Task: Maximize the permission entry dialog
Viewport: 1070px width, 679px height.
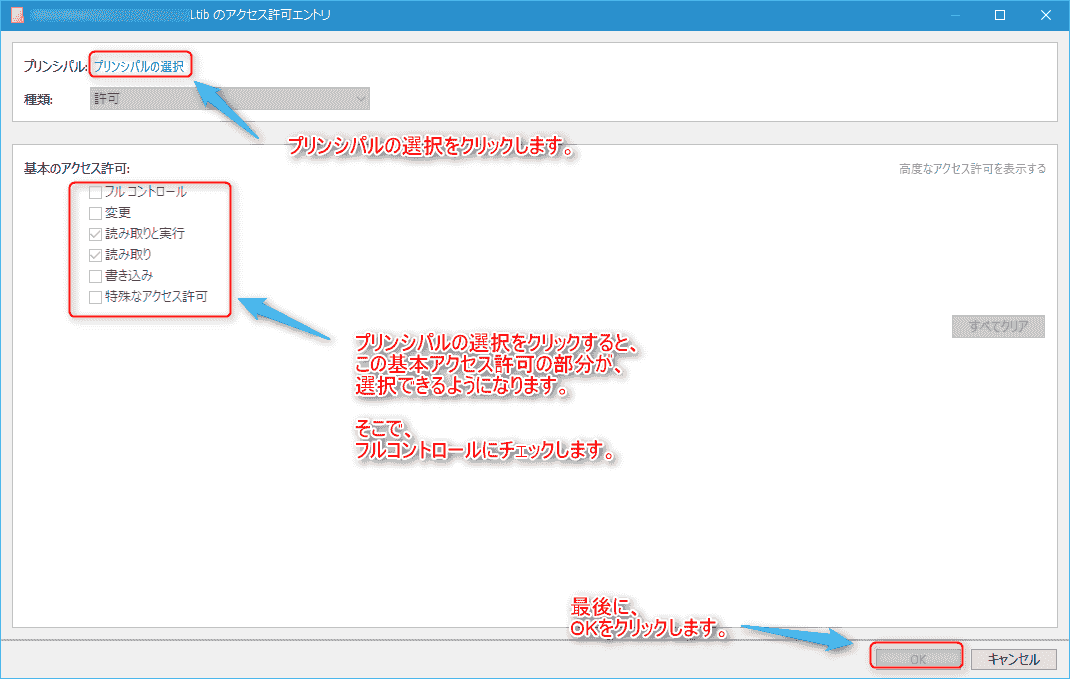Action: tap(998, 15)
